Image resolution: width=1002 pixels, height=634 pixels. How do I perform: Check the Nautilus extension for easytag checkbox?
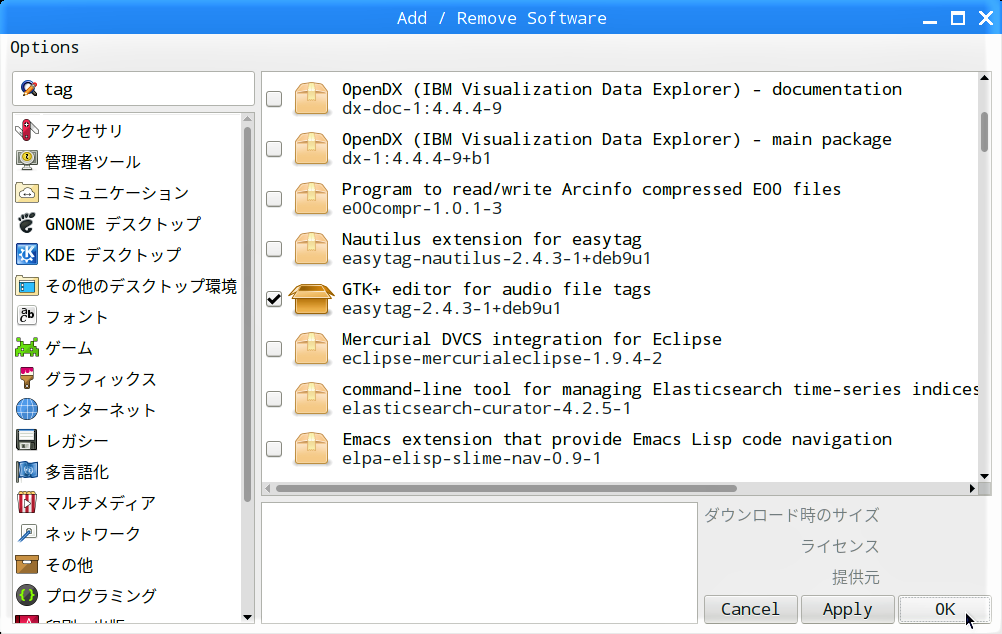[x=274, y=249]
